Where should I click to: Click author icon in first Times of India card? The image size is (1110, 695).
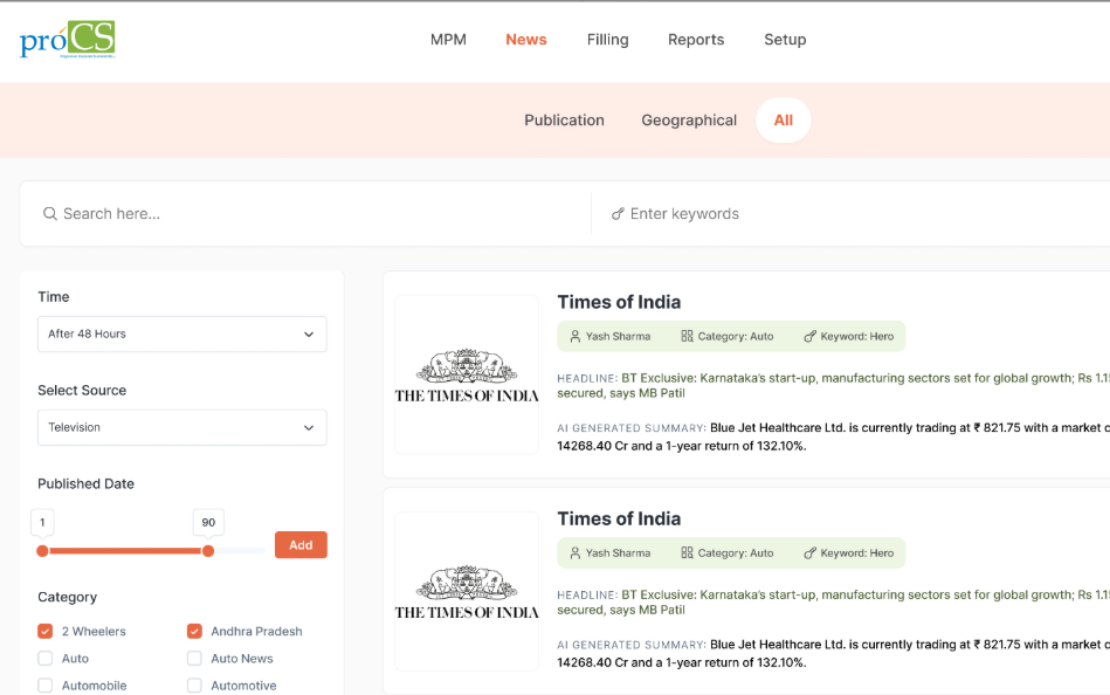click(x=575, y=336)
